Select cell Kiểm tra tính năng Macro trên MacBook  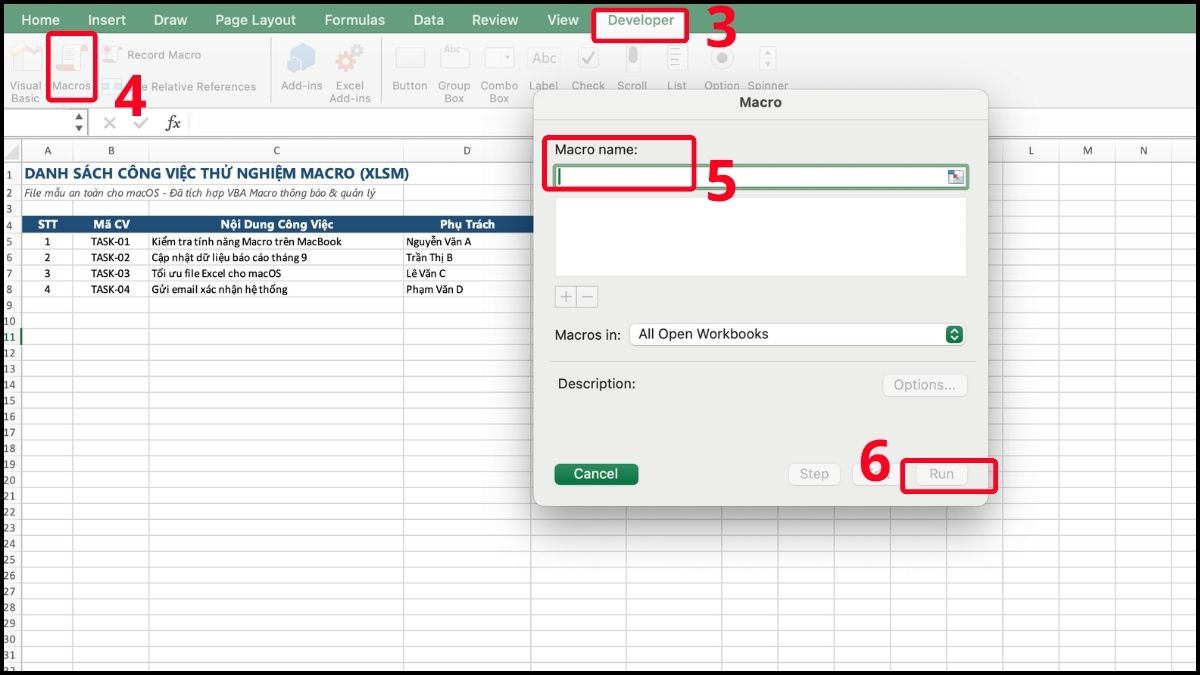pos(276,241)
